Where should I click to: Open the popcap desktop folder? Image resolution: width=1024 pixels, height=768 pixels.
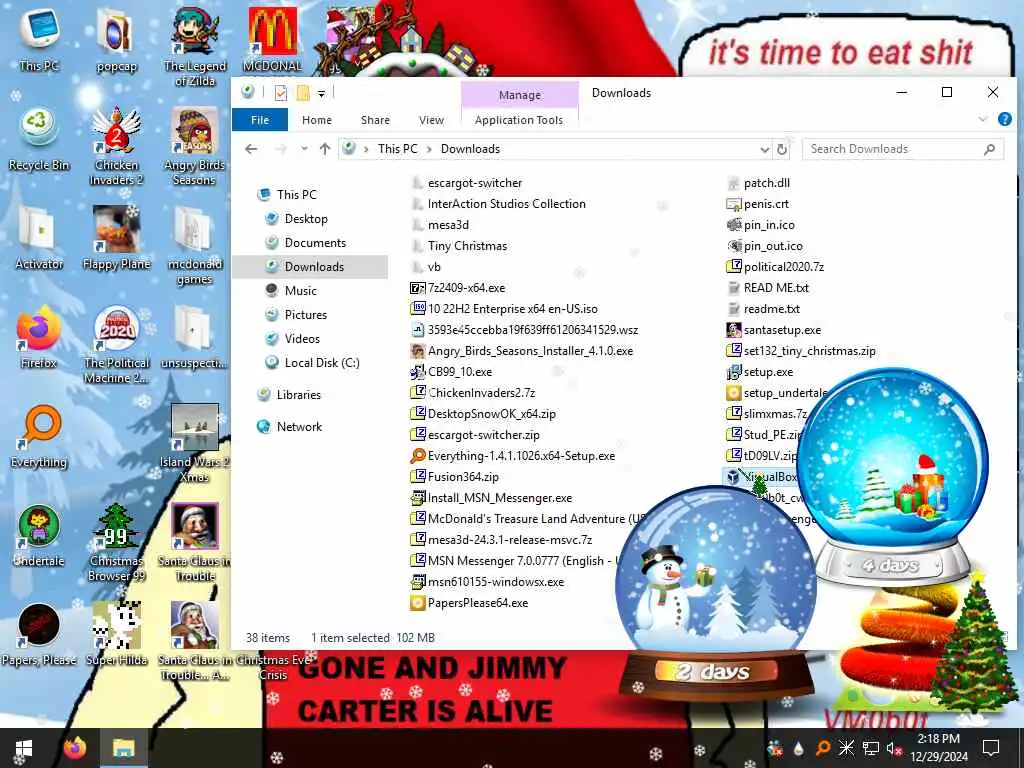(116, 39)
